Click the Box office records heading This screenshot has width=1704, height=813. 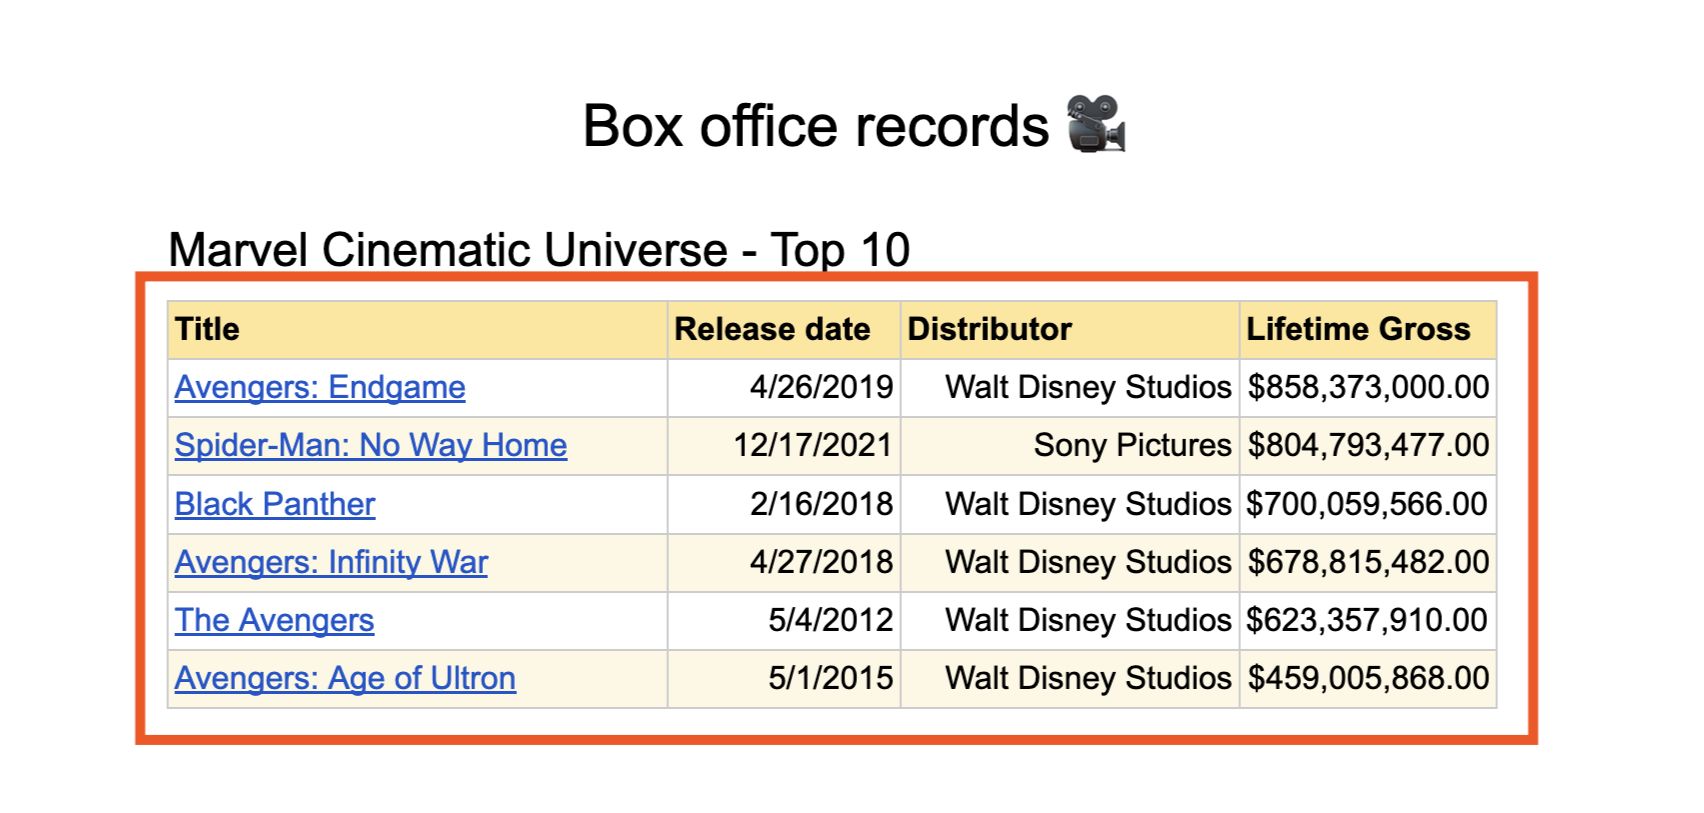(x=816, y=126)
